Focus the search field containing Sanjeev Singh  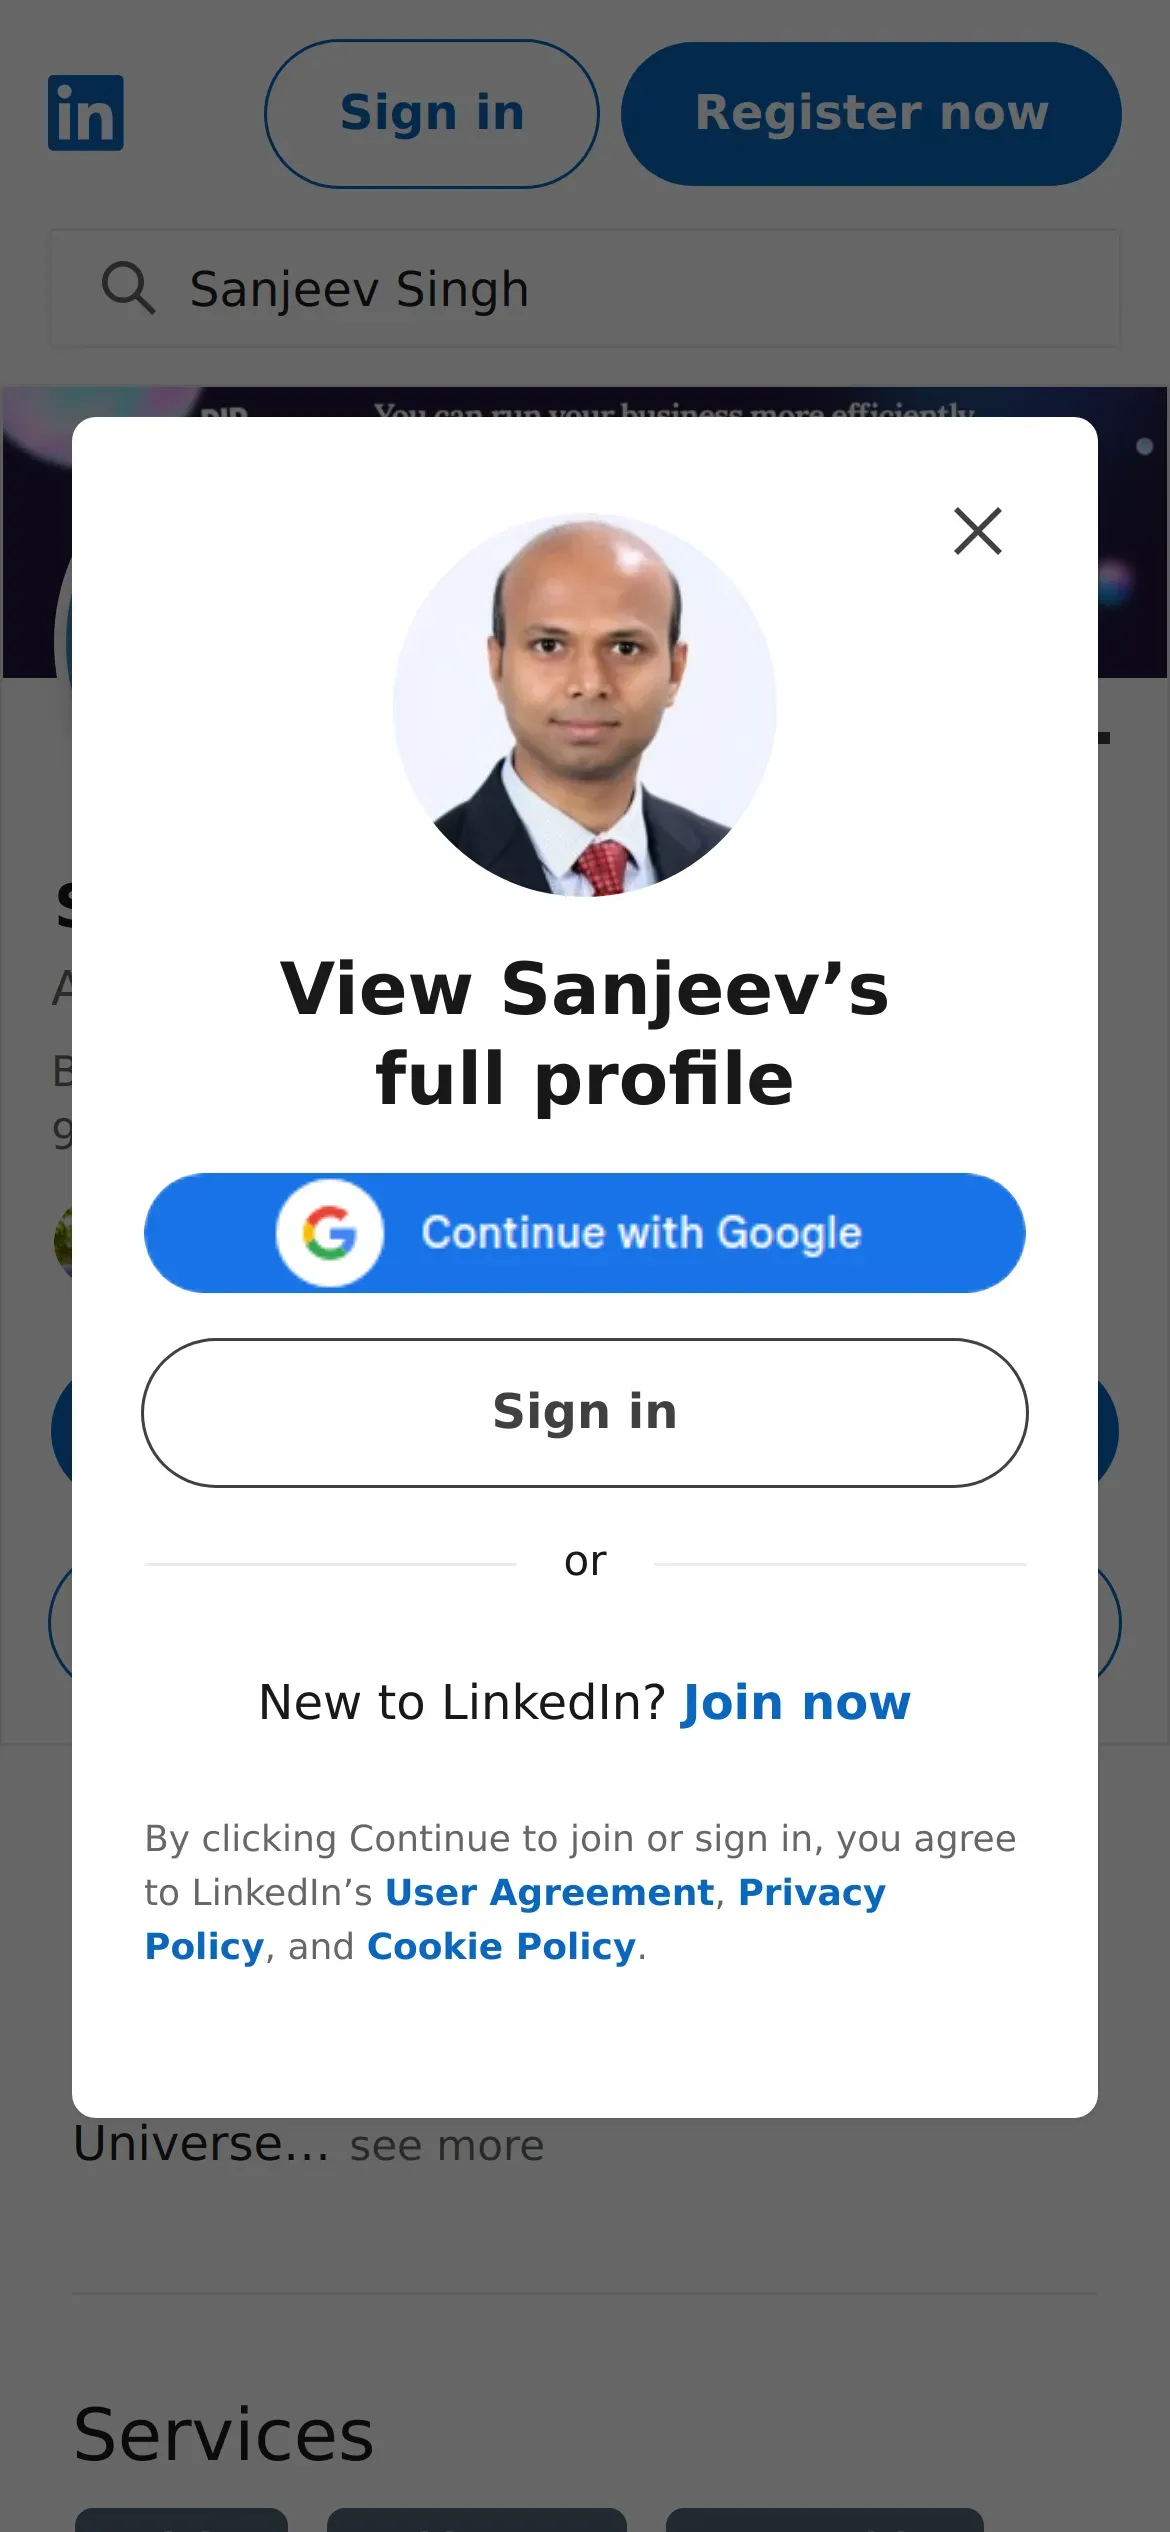click(640, 289)
